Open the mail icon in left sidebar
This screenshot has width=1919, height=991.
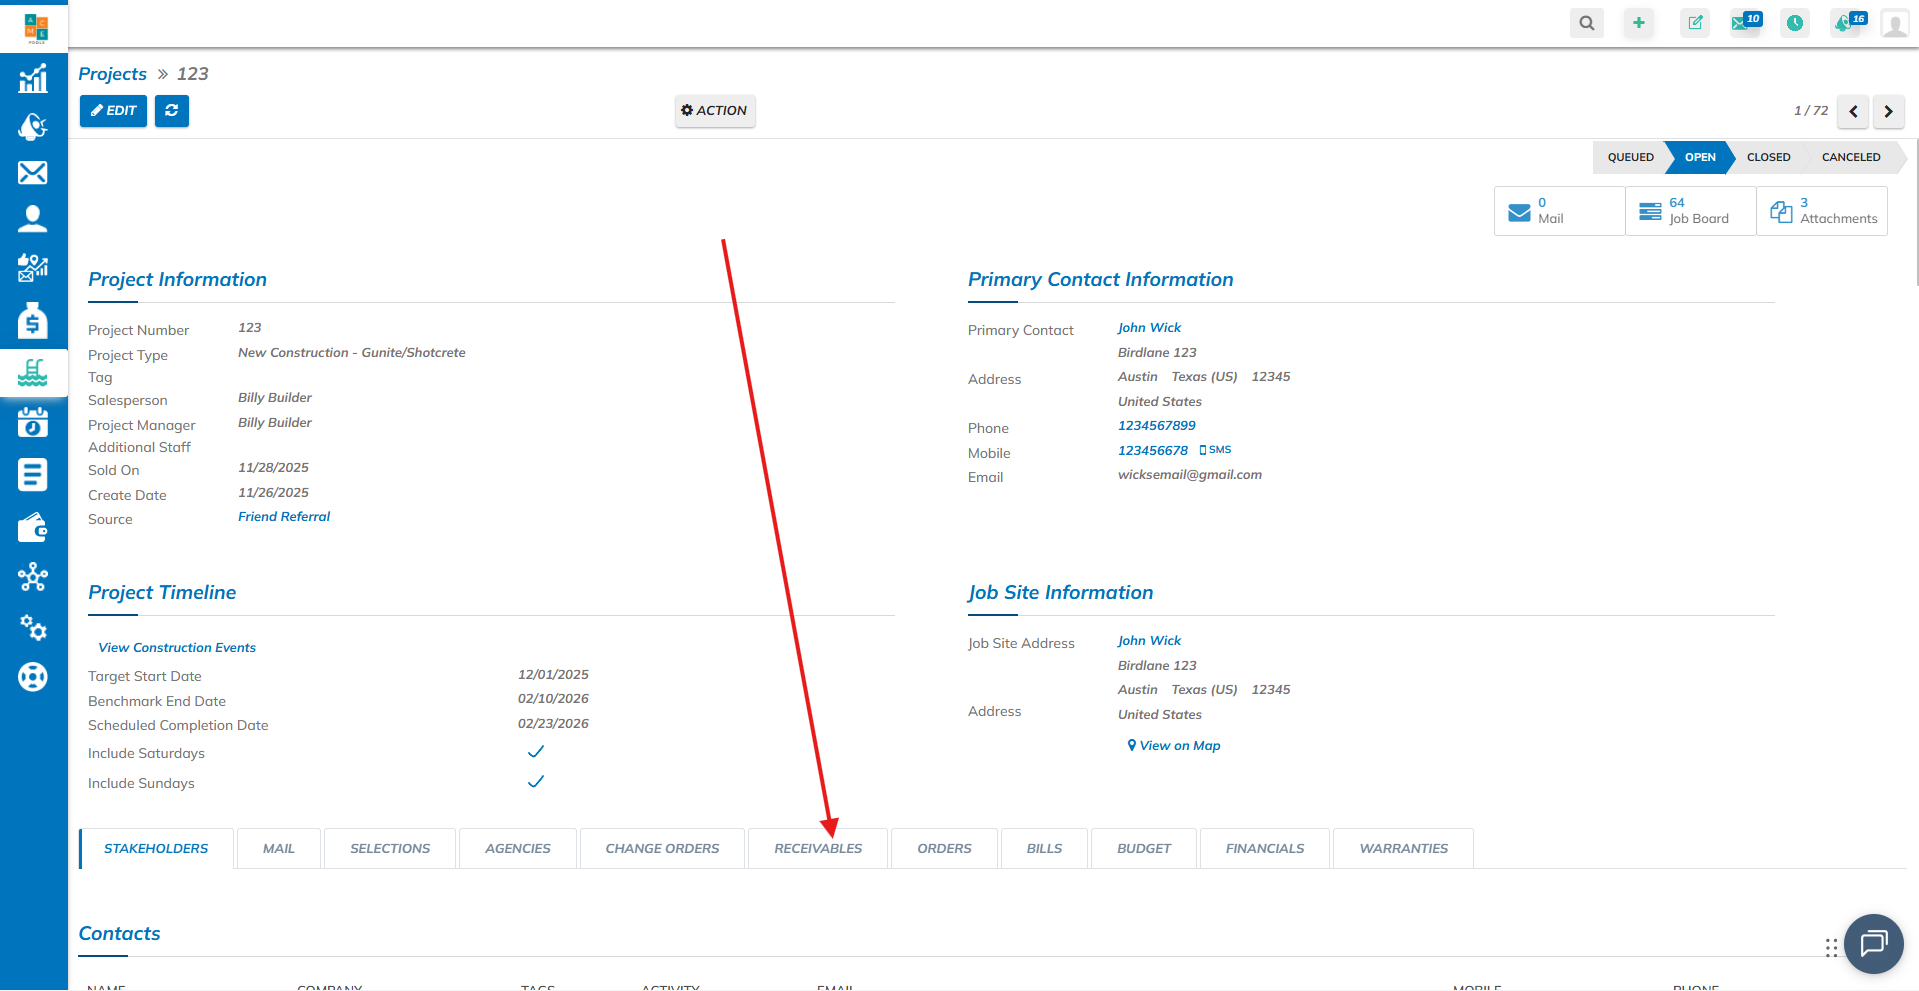point(33,173)
